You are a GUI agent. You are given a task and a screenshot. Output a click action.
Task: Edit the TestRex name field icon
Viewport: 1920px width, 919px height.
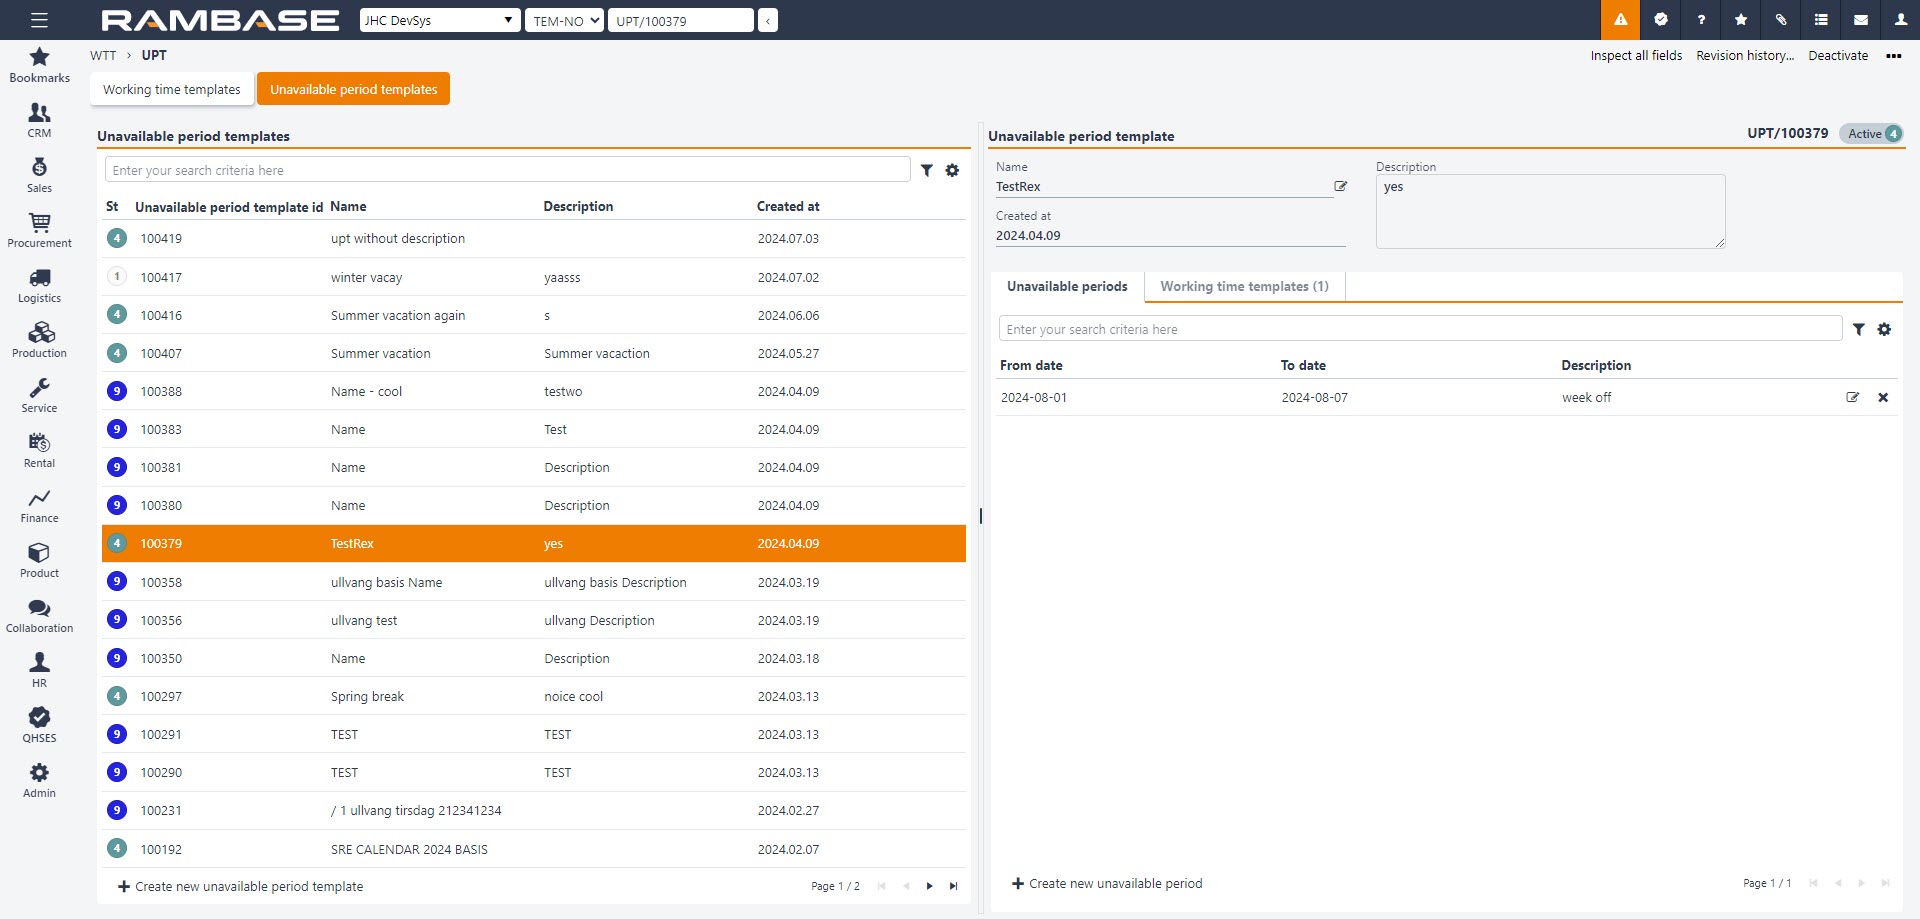tap(1341, 187)
